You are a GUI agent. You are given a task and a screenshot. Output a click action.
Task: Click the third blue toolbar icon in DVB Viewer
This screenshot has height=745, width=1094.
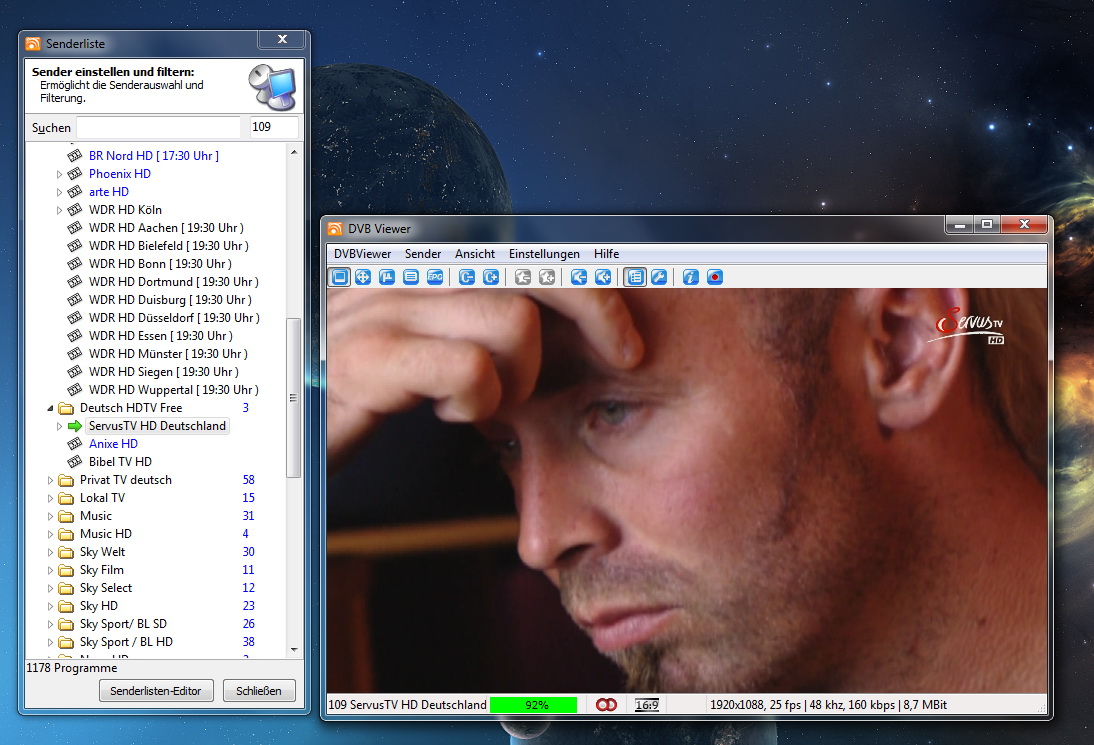coord(387,278)
